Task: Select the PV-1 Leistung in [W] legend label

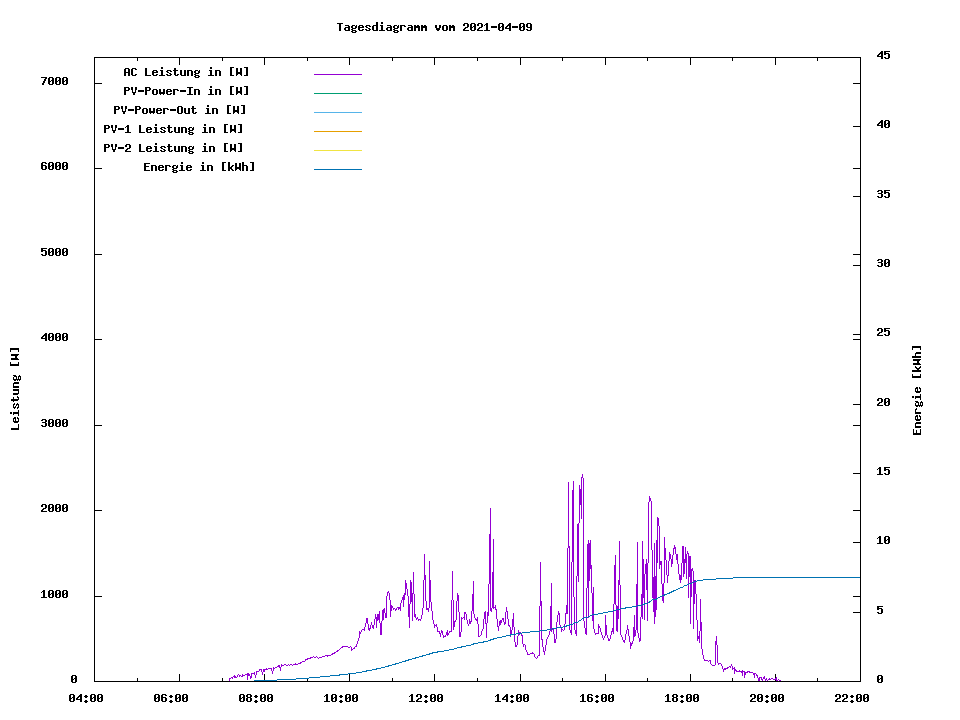Action: pos(173,129)
